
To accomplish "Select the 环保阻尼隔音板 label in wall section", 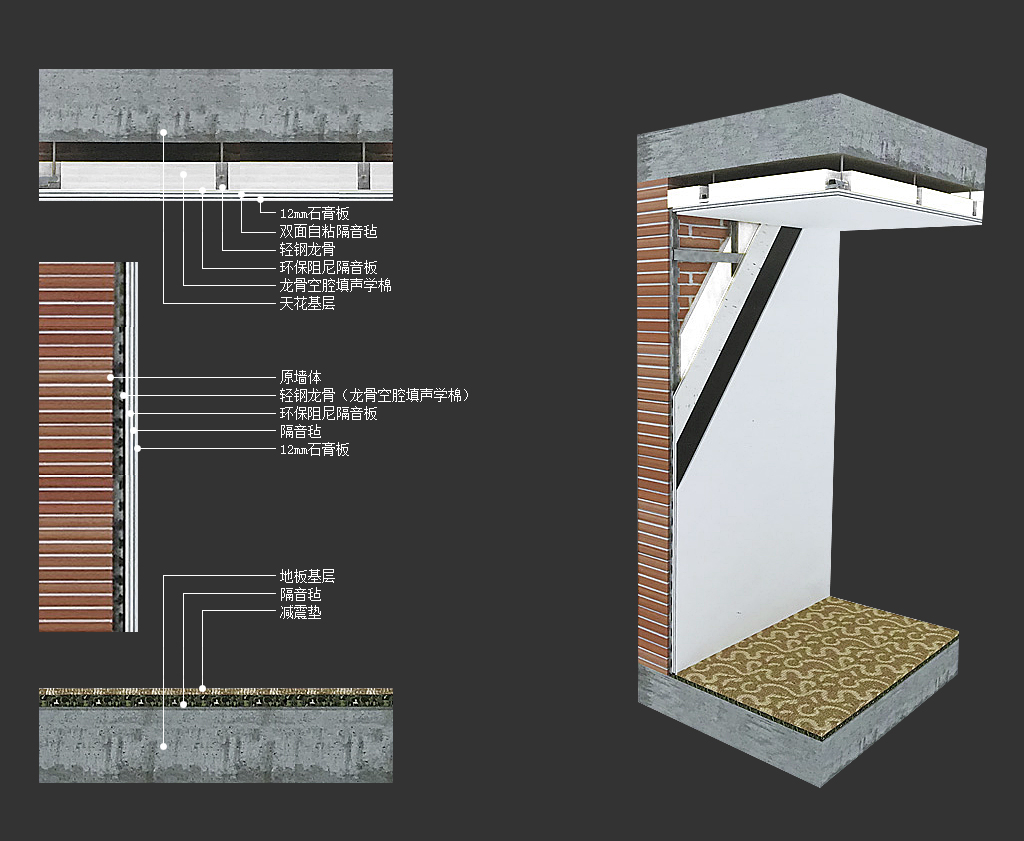I will coord(328,414).
